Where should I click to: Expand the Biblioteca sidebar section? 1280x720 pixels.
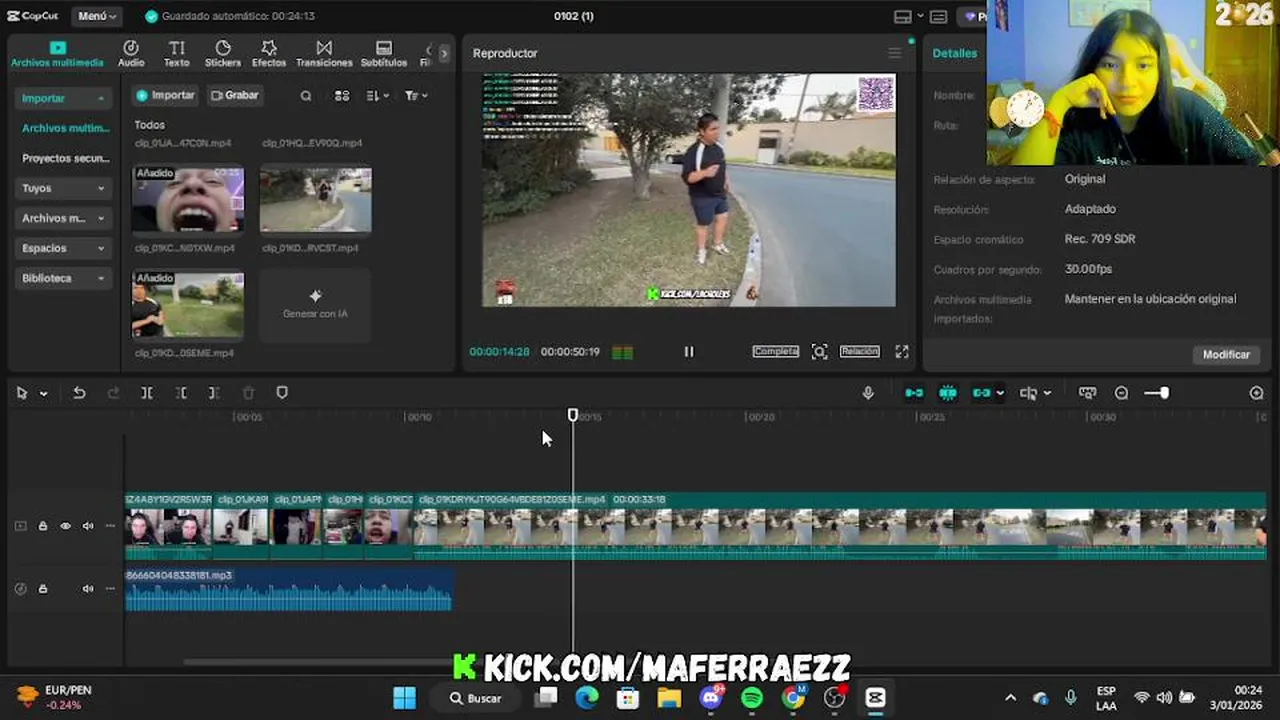pyautogui.click(x=61, y=278)
